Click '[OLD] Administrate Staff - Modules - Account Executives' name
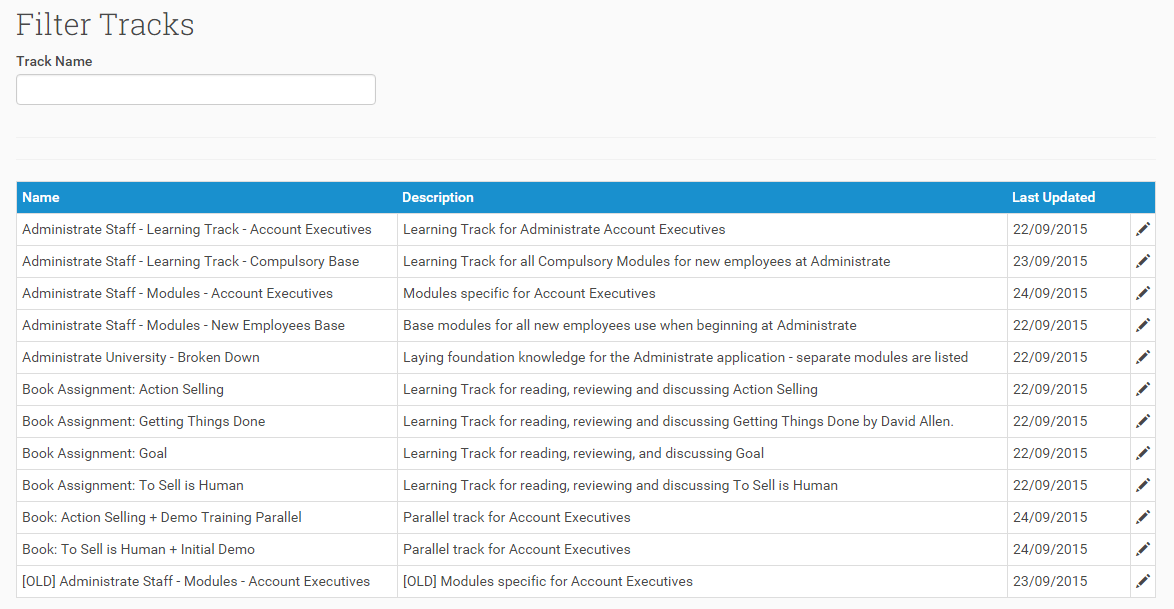This screenshot has height=609, width=1174. (x=196, y=581)
